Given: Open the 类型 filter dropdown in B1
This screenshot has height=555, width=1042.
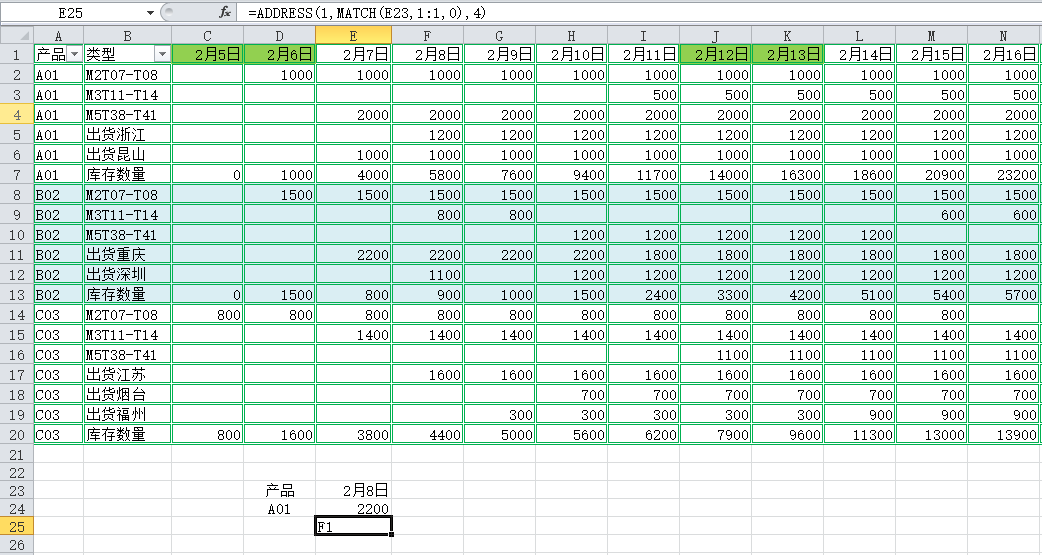Looking at the screenshot, I should [162, 54].
